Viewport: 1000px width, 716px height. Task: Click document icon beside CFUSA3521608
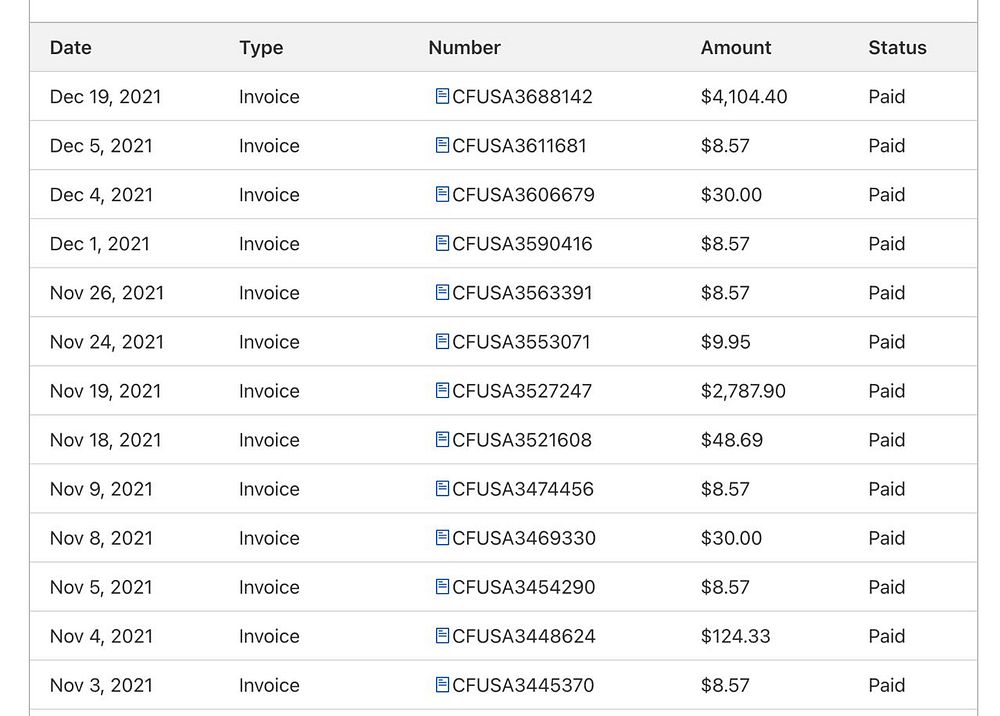[442, 439]
